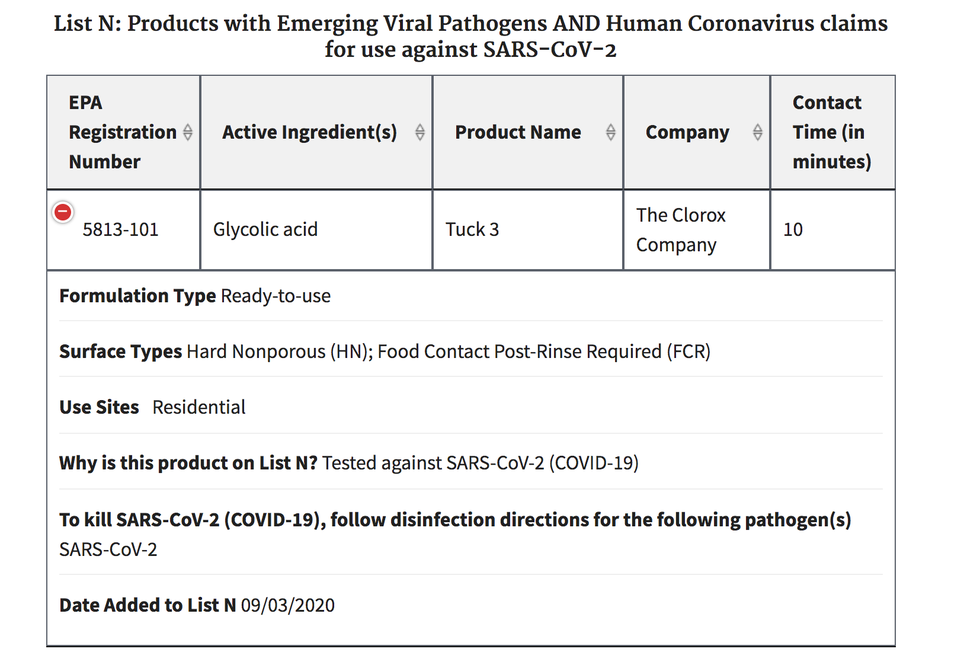This screenshot has height=652, width=980.
Task: Sort Product Name column arrows
Action: click(611, 132)
